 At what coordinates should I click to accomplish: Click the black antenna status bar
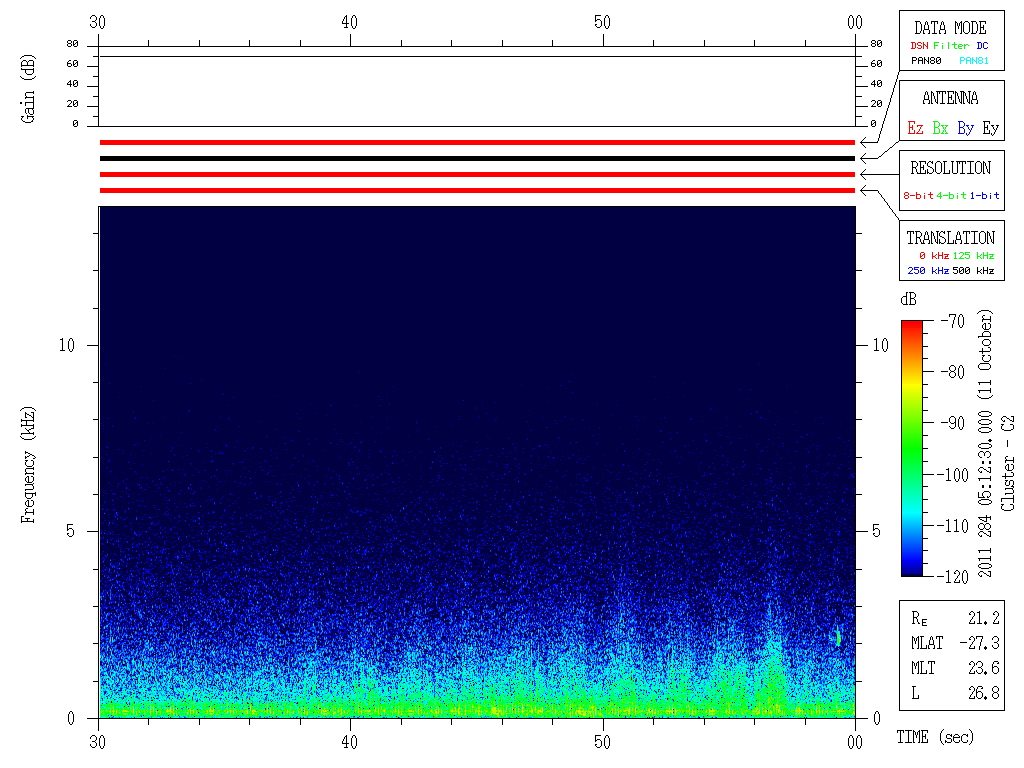pos(477,158)
